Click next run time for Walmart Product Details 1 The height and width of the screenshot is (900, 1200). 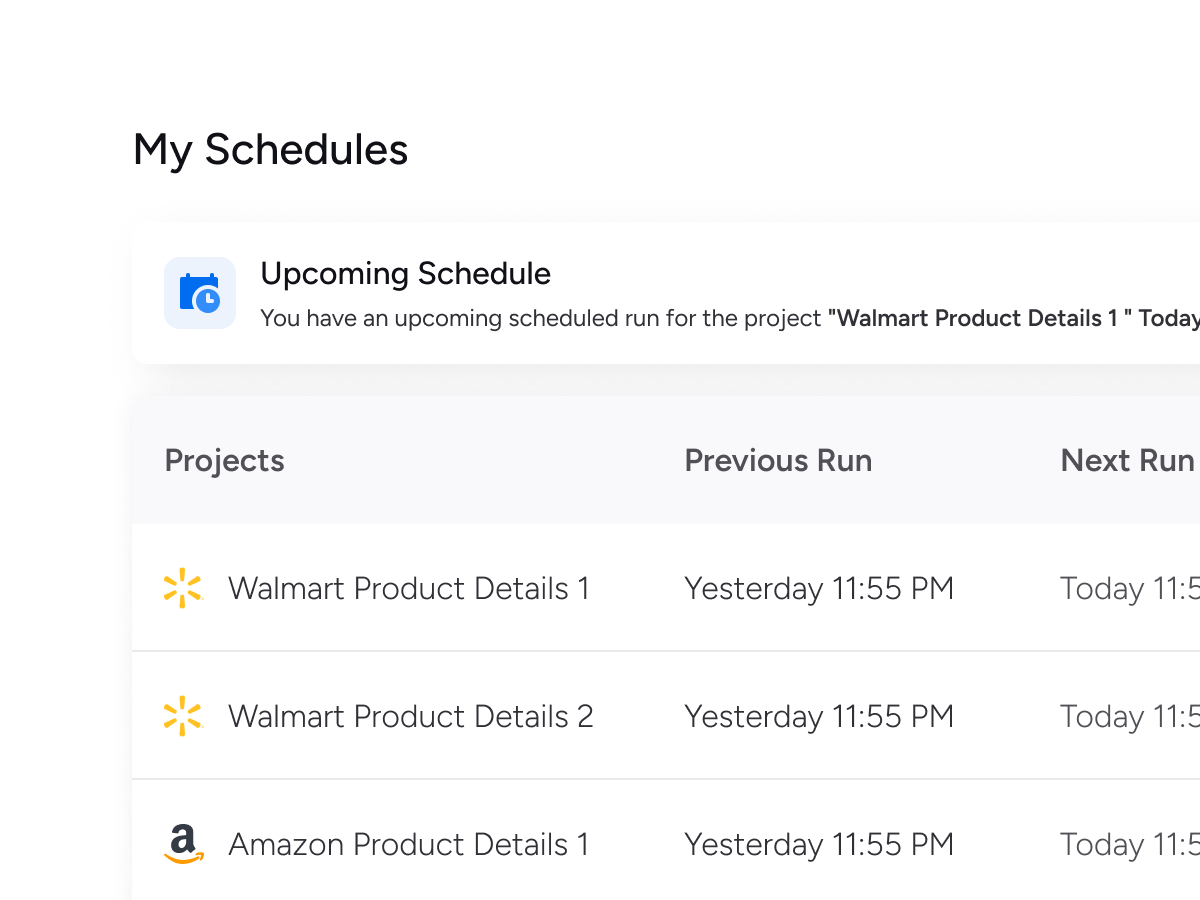[1129, 588]
